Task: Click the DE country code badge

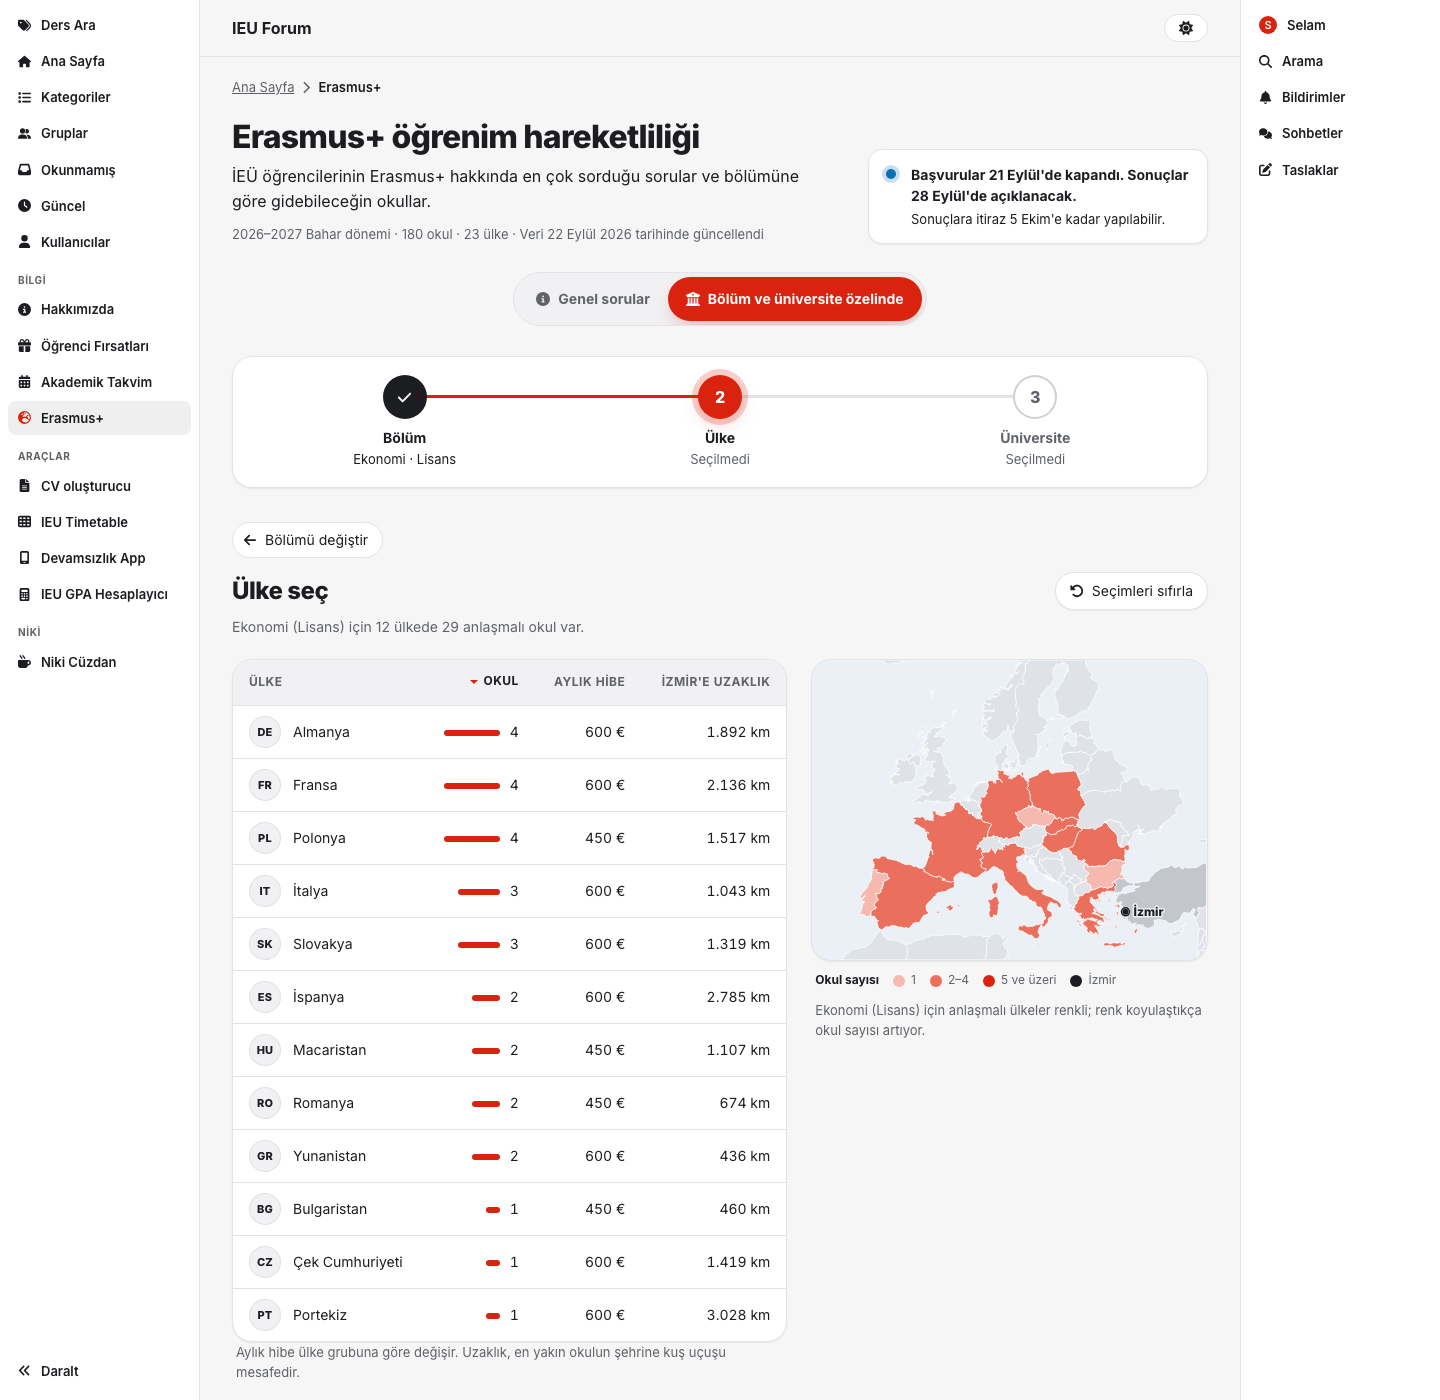Action: click(x=265, y=732)
